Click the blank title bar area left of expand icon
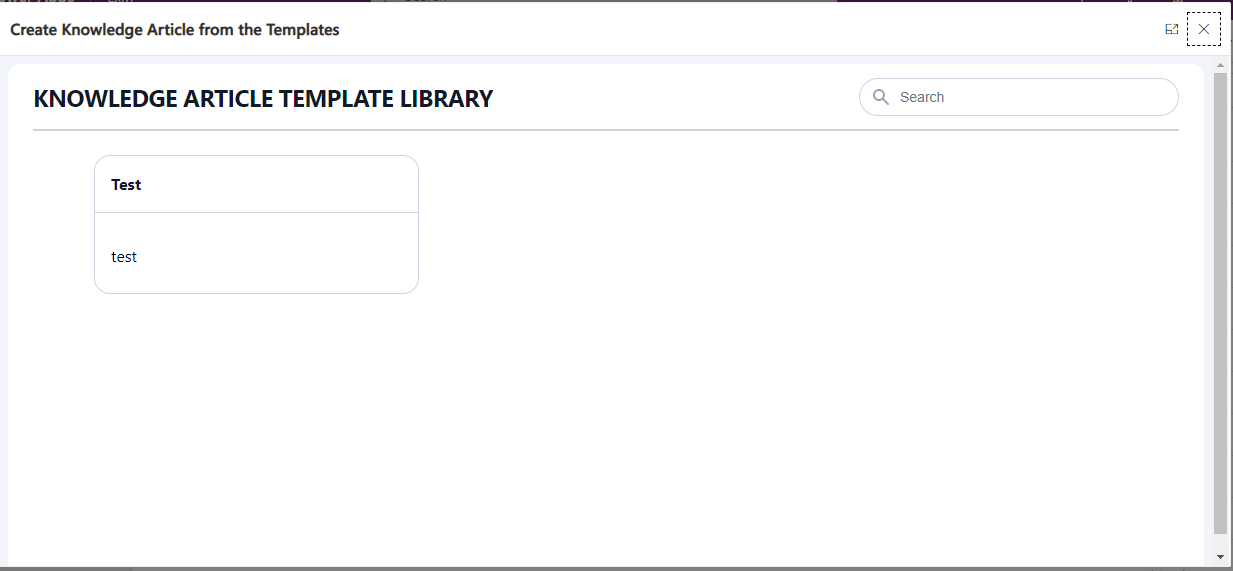The width and height of the screenshot is (1233, 571). coord(750,29)
